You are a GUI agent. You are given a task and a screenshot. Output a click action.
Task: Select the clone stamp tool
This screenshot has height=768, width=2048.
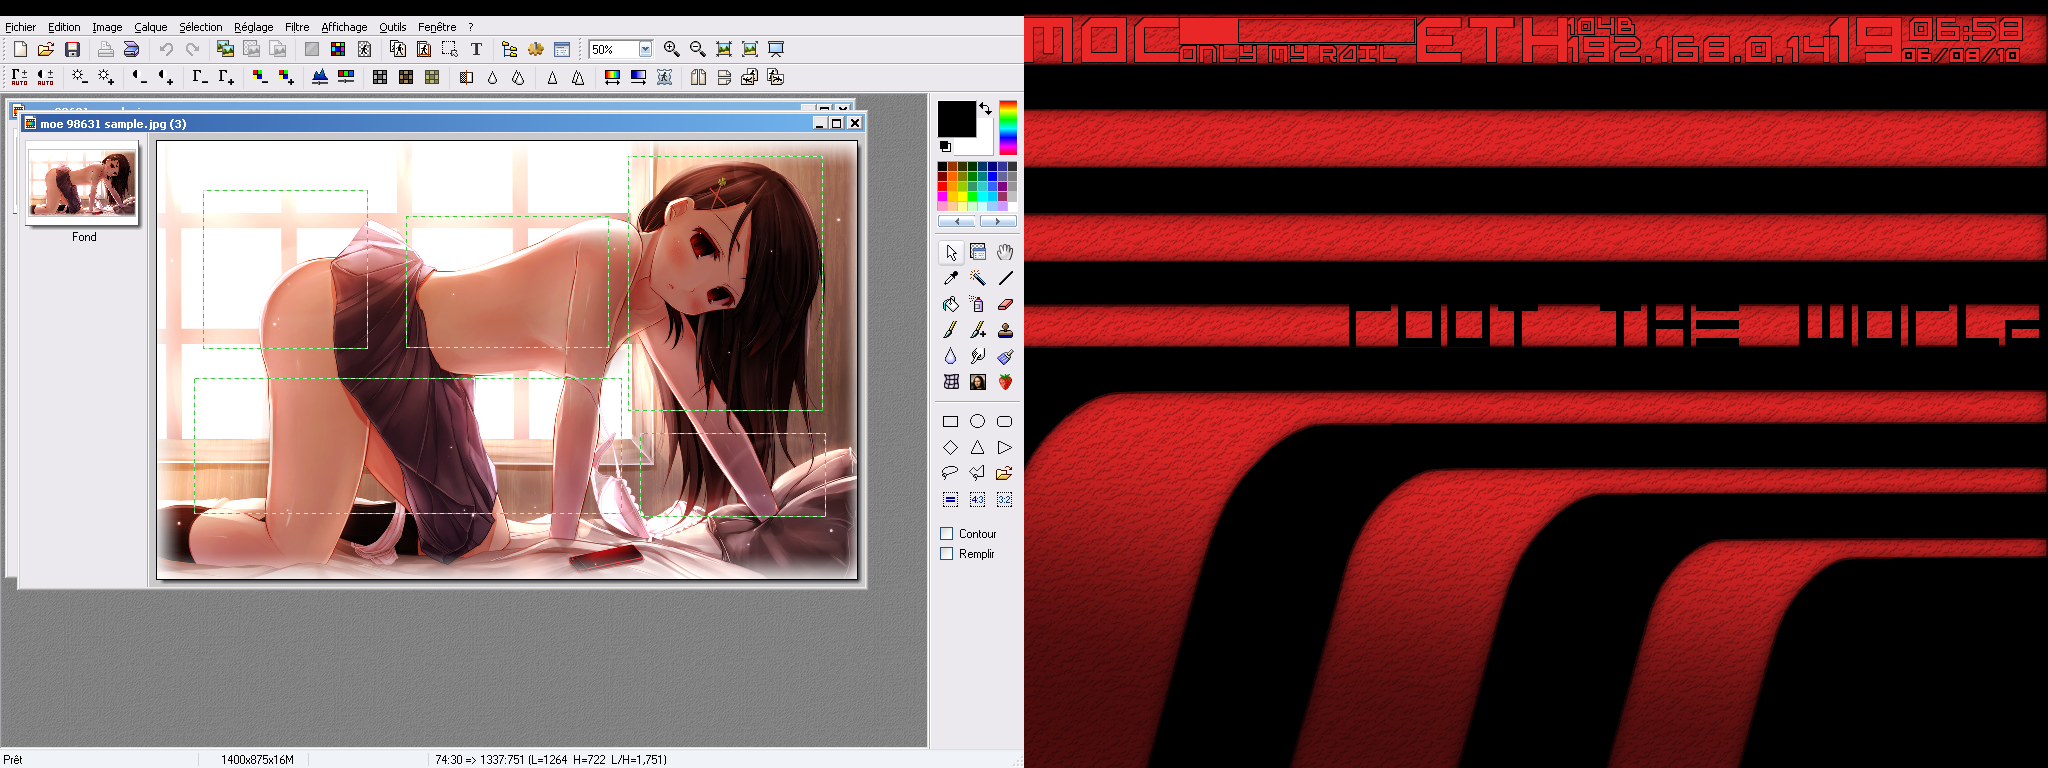click(1005, 330)
